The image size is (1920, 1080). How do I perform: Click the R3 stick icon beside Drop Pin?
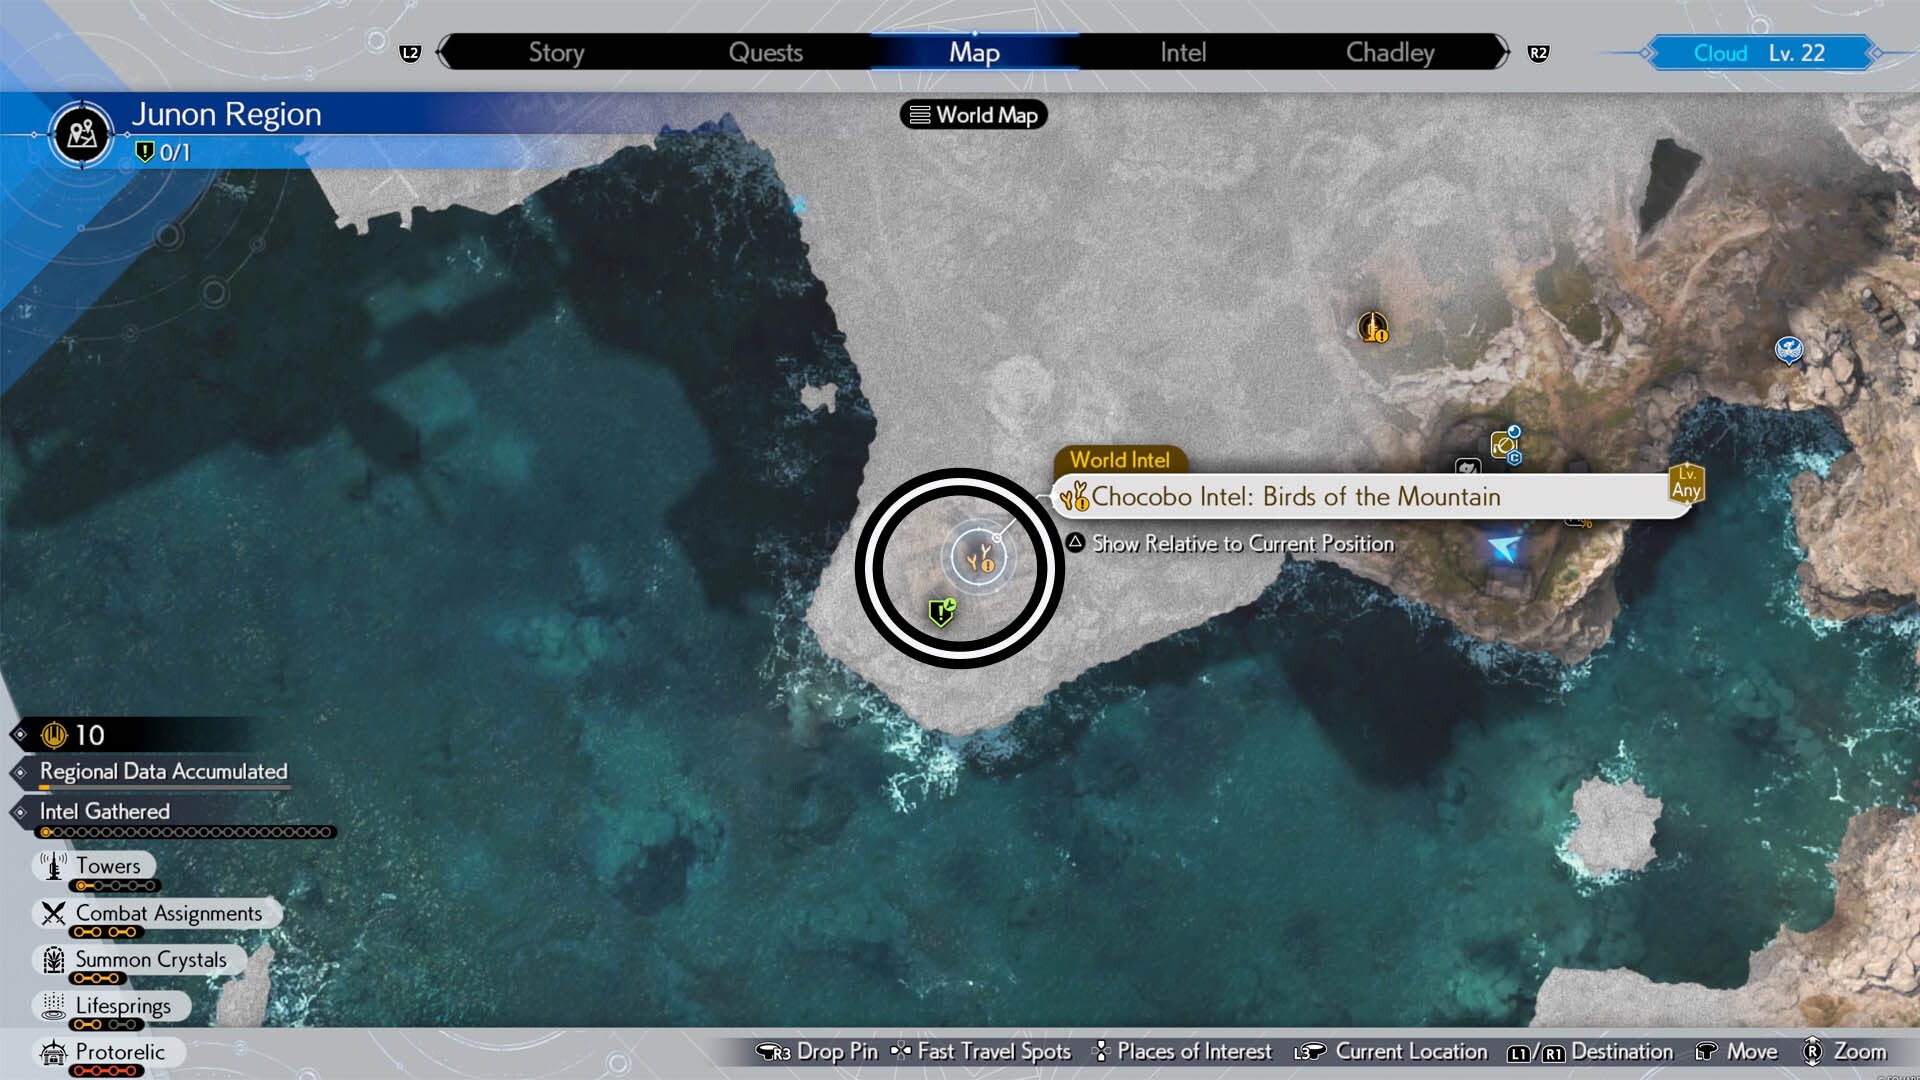click(774, 1052)
